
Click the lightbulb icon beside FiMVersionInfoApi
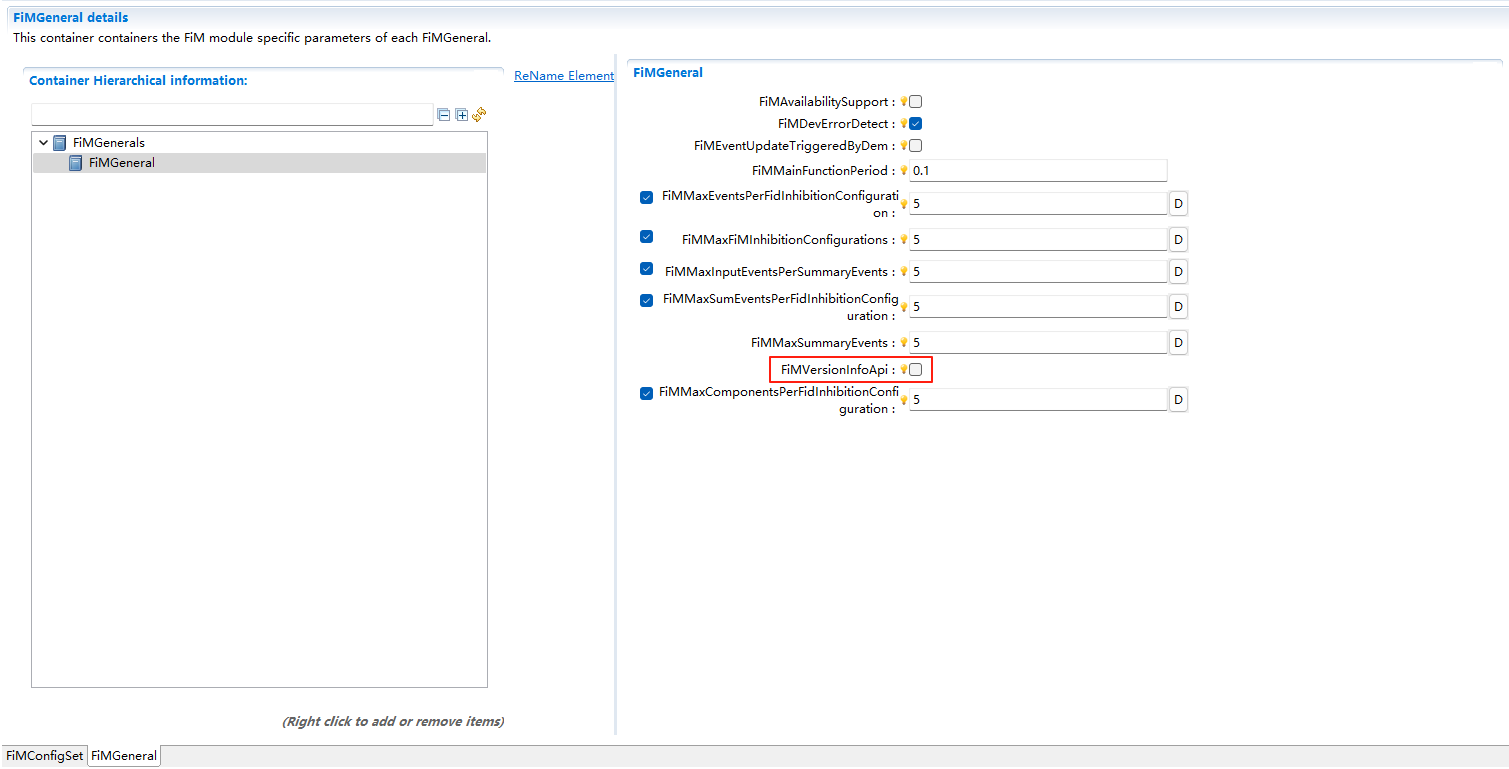[903, 369]
